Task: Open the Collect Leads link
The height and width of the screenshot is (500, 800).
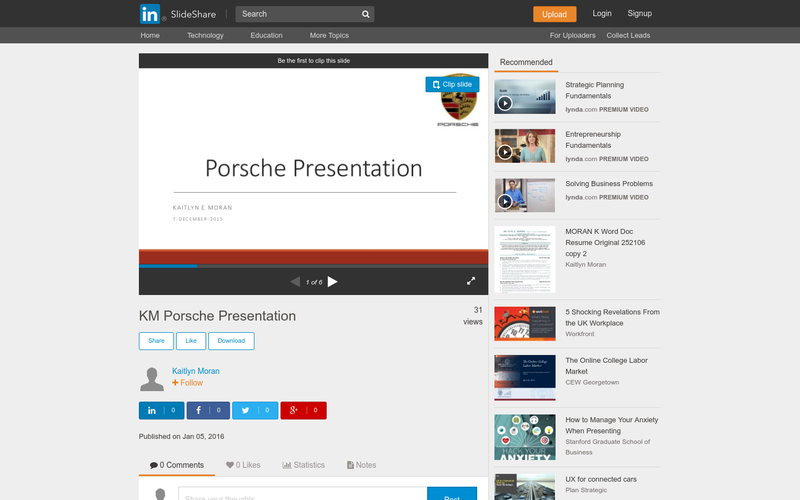Action: tap(628, 35)
